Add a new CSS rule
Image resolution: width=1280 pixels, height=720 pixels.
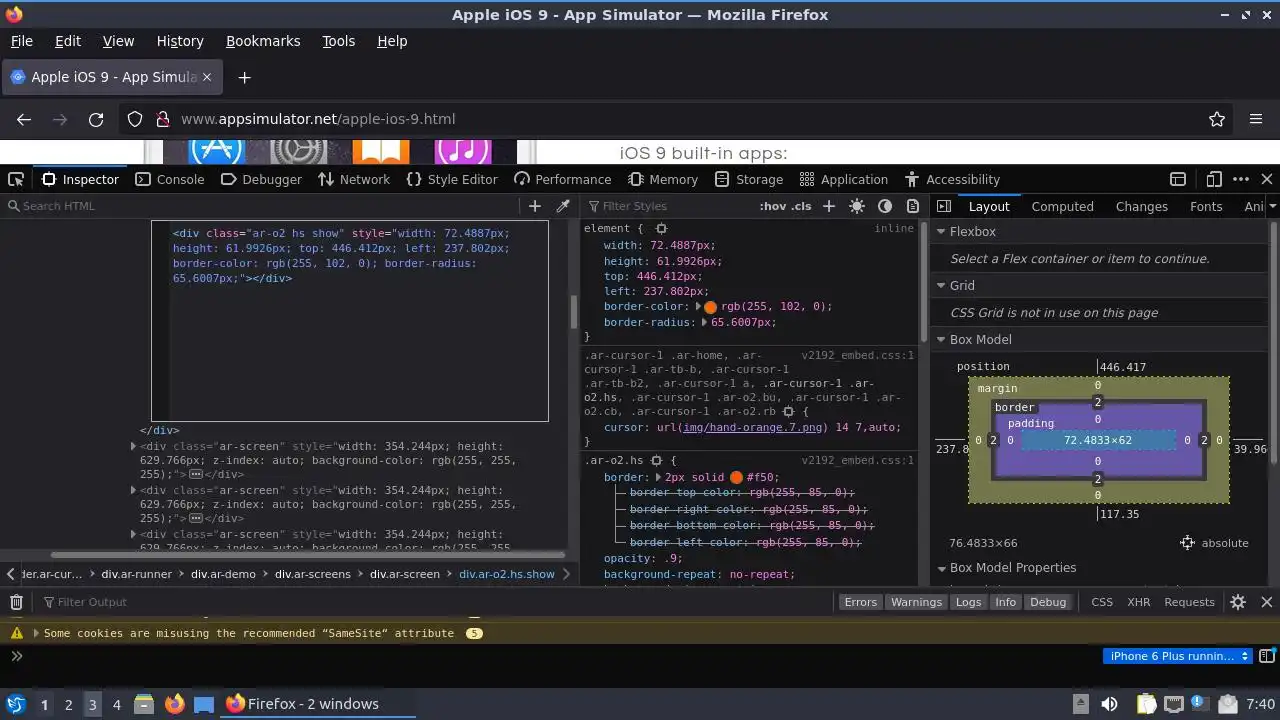(x=828, y=206)
